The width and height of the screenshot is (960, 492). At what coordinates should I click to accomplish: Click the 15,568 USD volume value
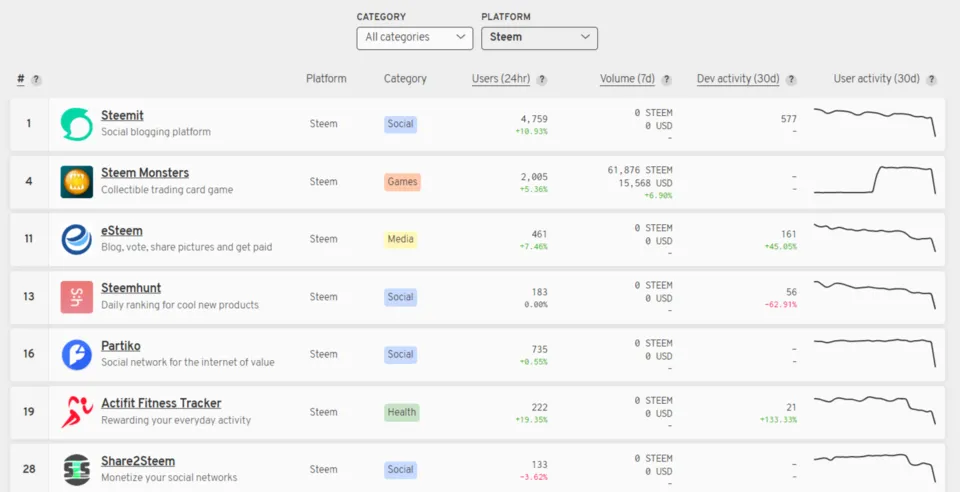(x=645, y=183)
